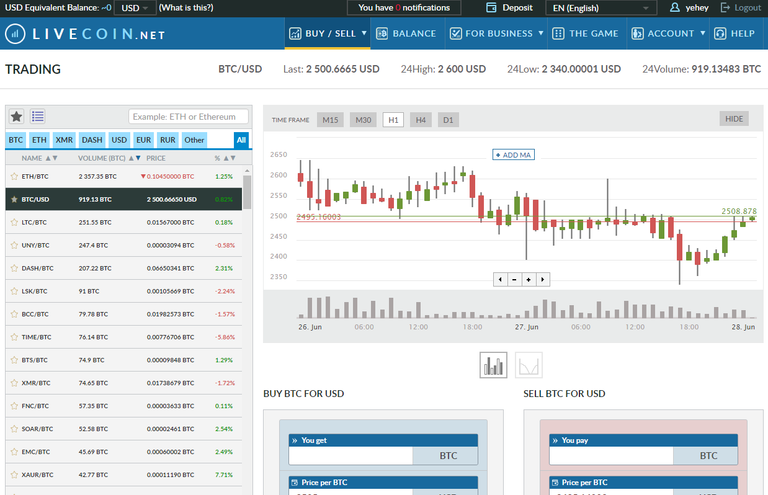768x495 pixels.
Task: Filter market pairs by the DASH tab
Action: point(92,140)
